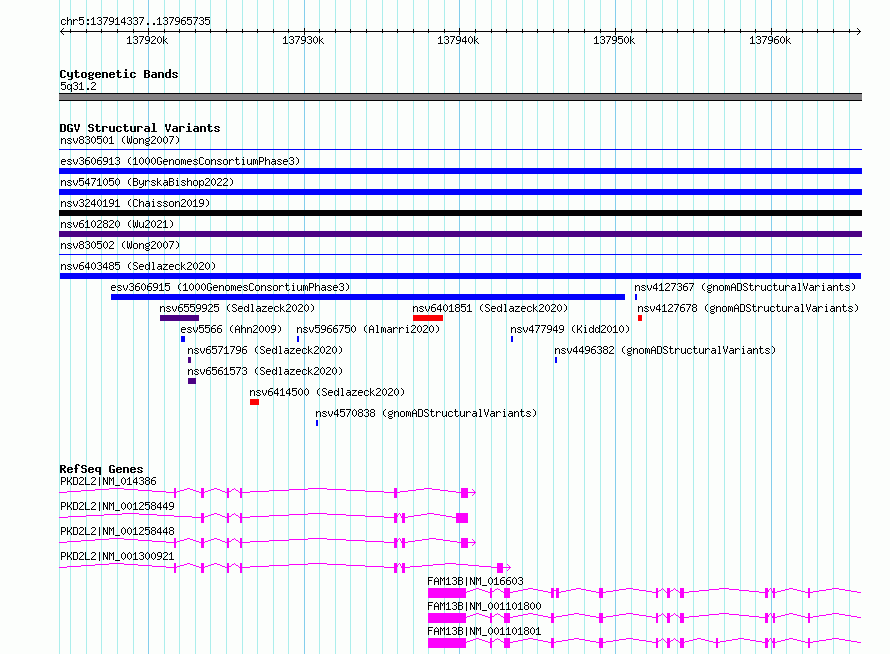Open esv5566 (Ahn2009) label
This screenshot has width=890, height=654.
(231, 329)
